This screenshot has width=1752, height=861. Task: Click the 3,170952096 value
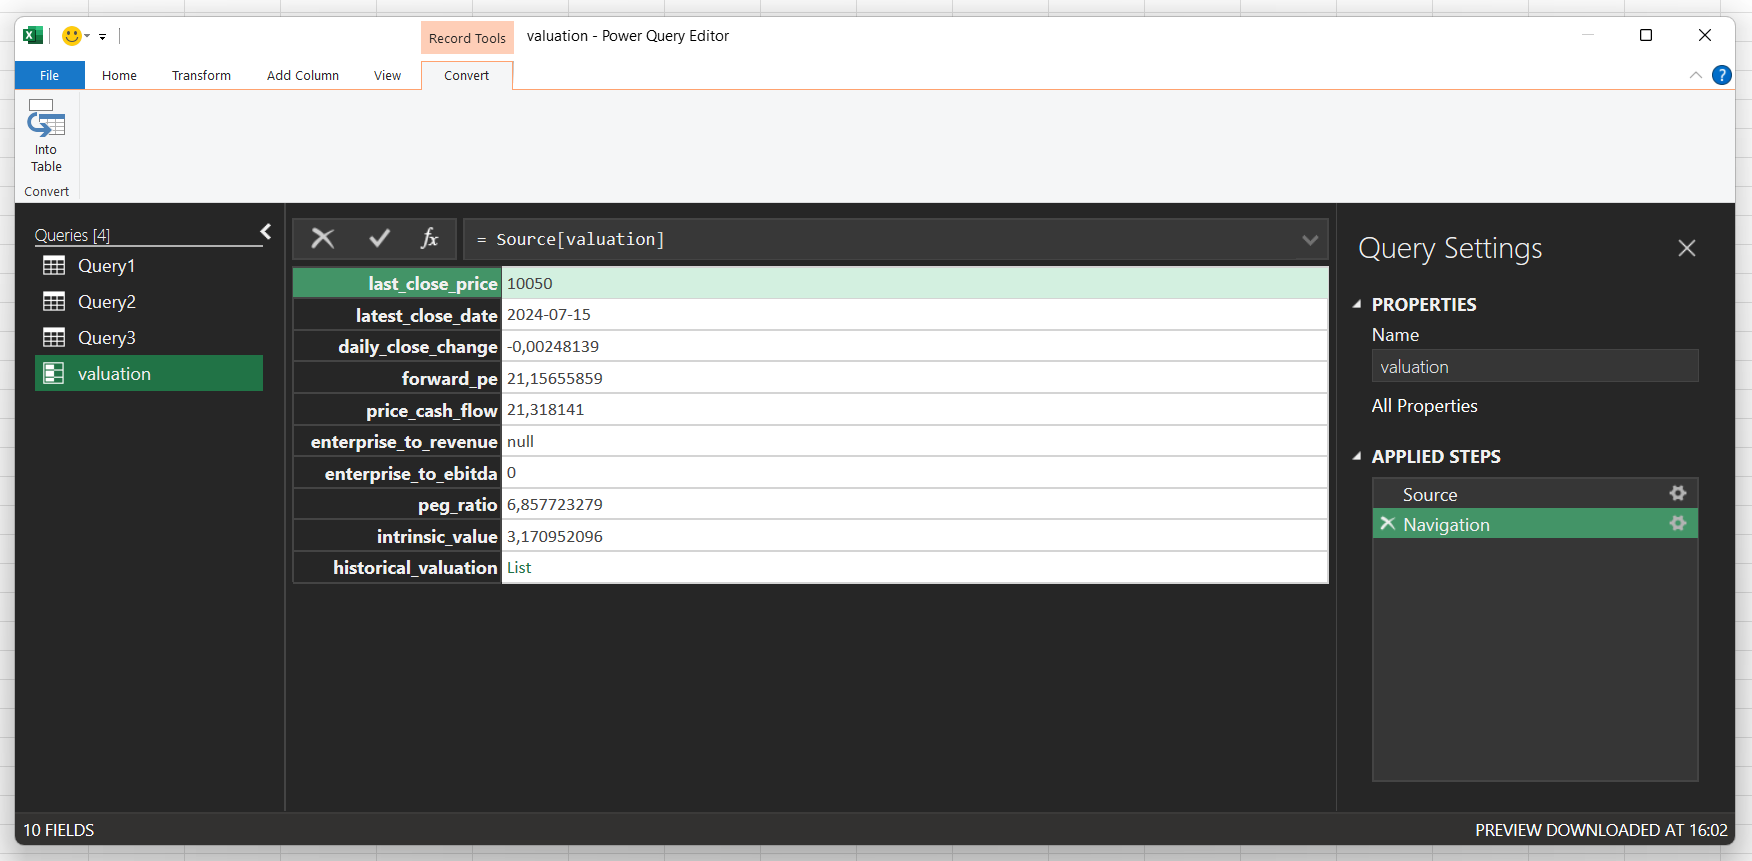(x=555, y=536)
